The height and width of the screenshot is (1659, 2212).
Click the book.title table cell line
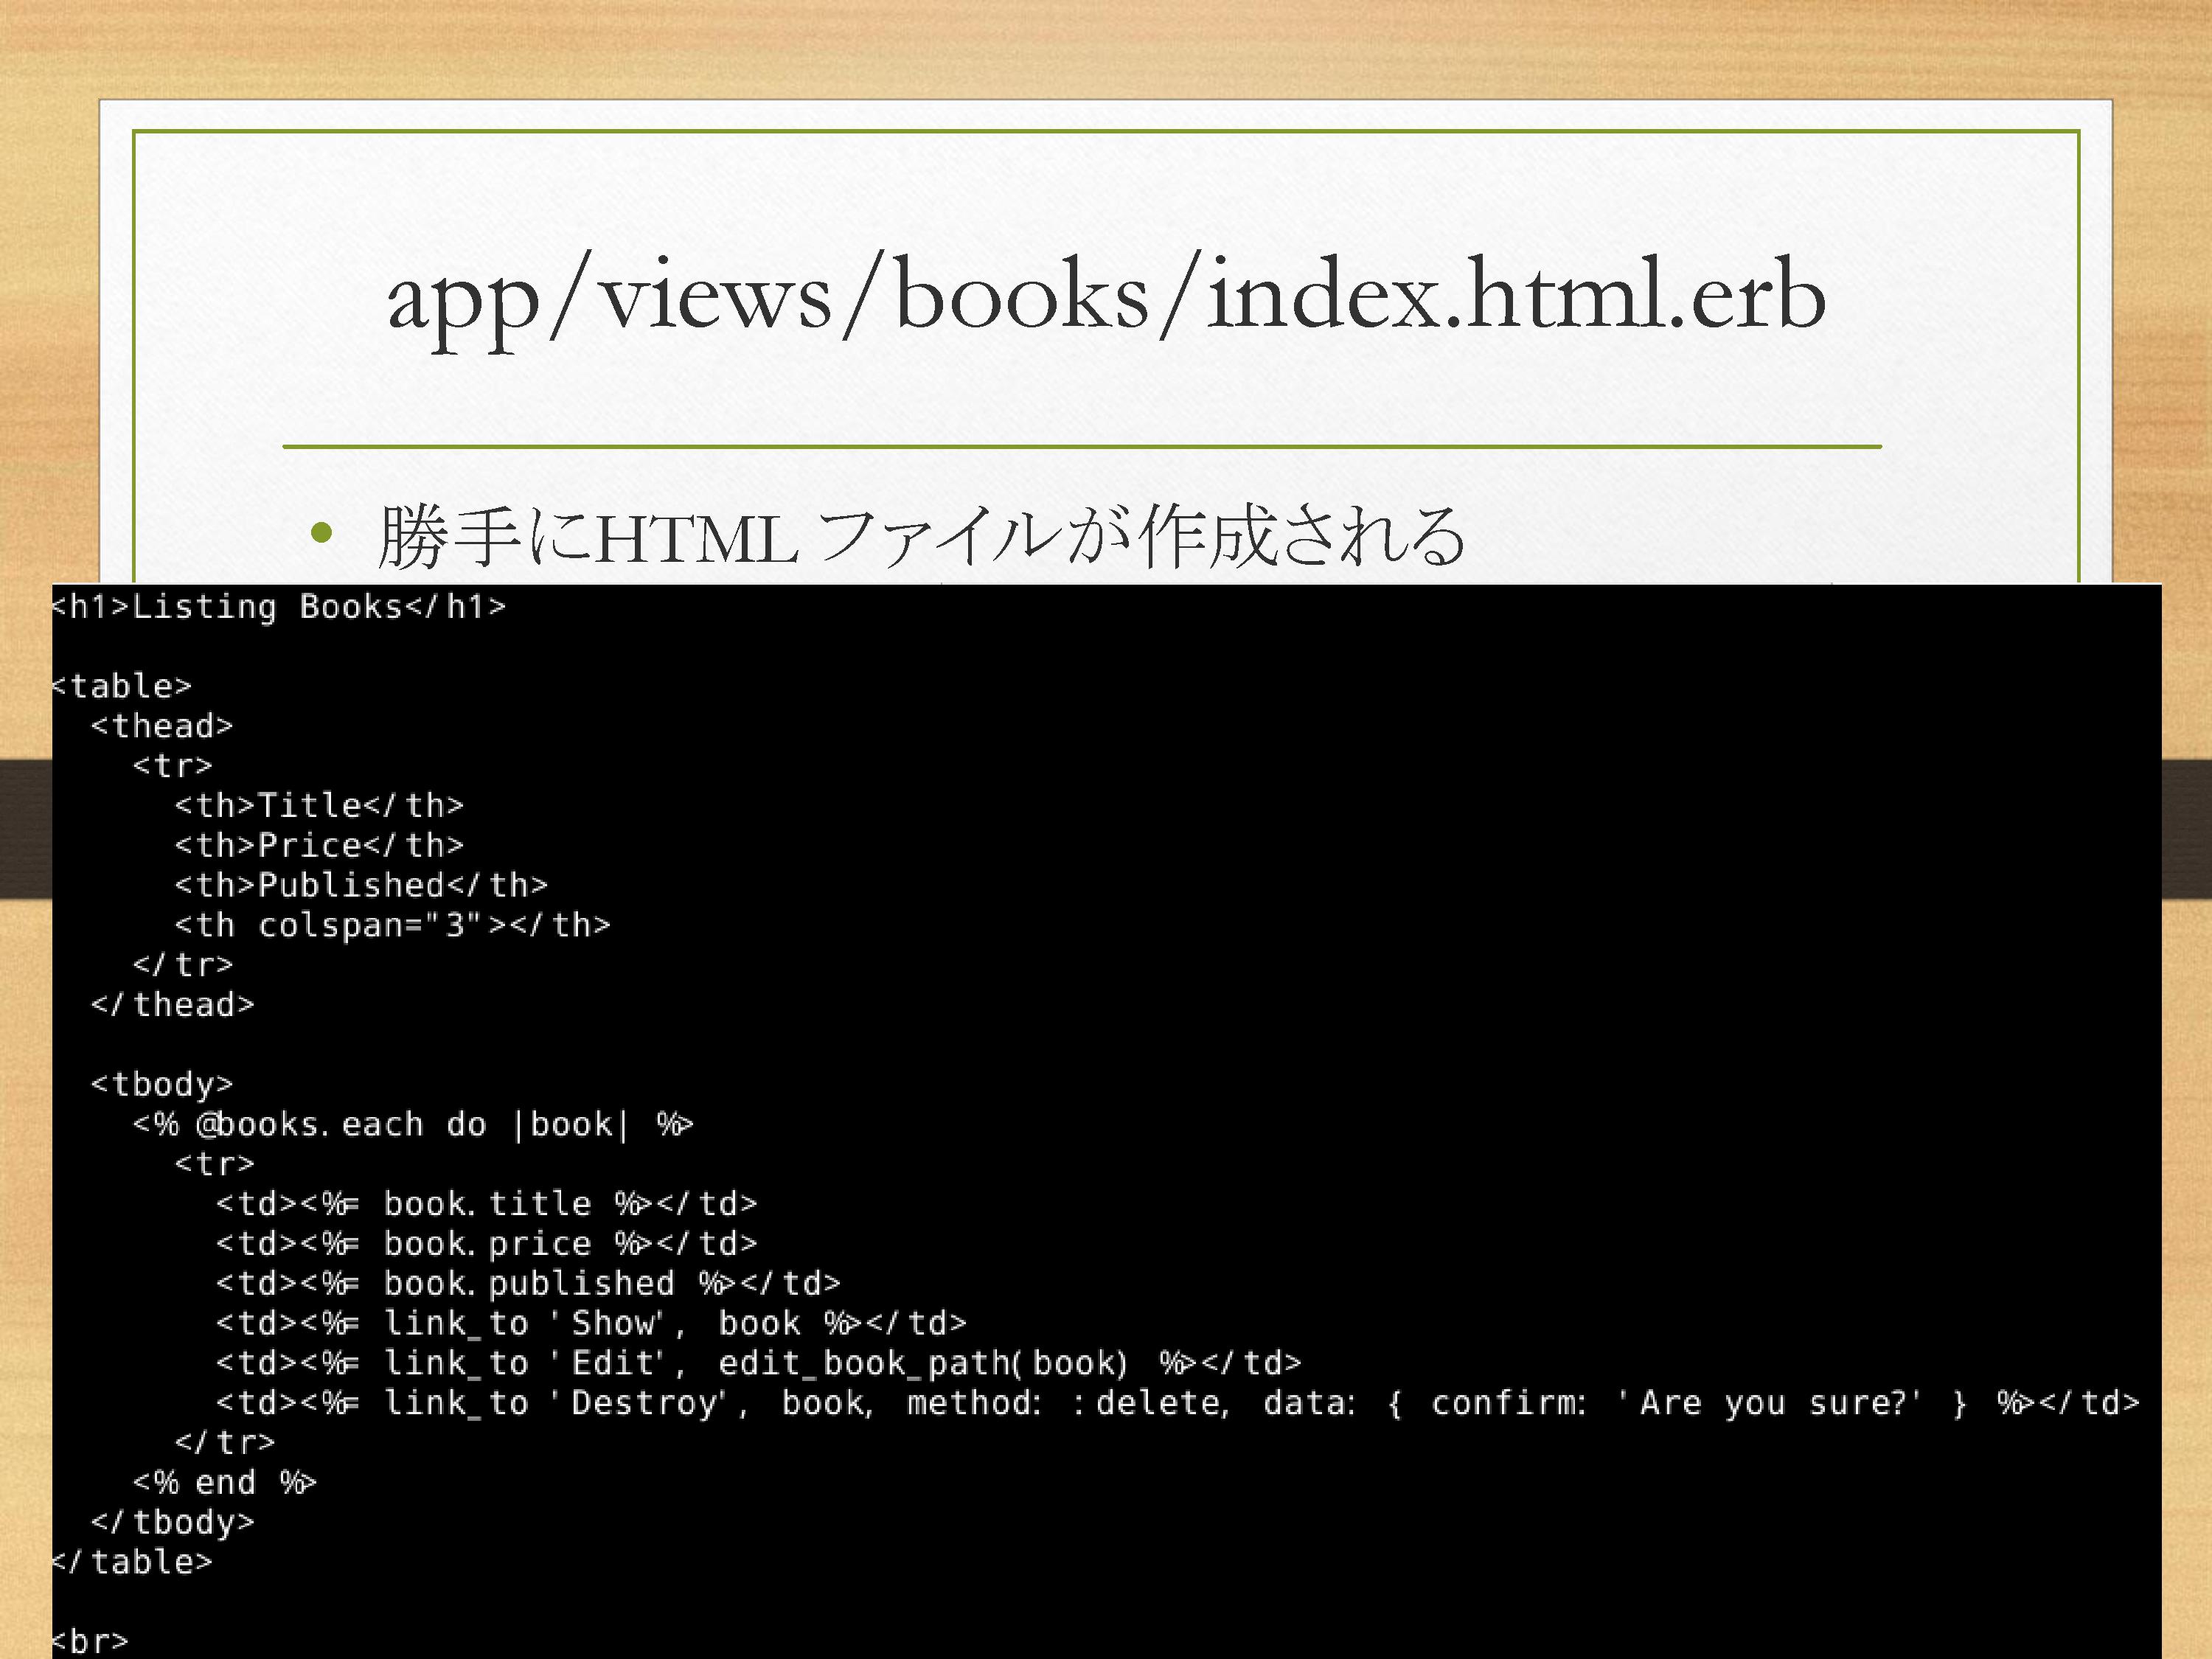coord(487,1204)
